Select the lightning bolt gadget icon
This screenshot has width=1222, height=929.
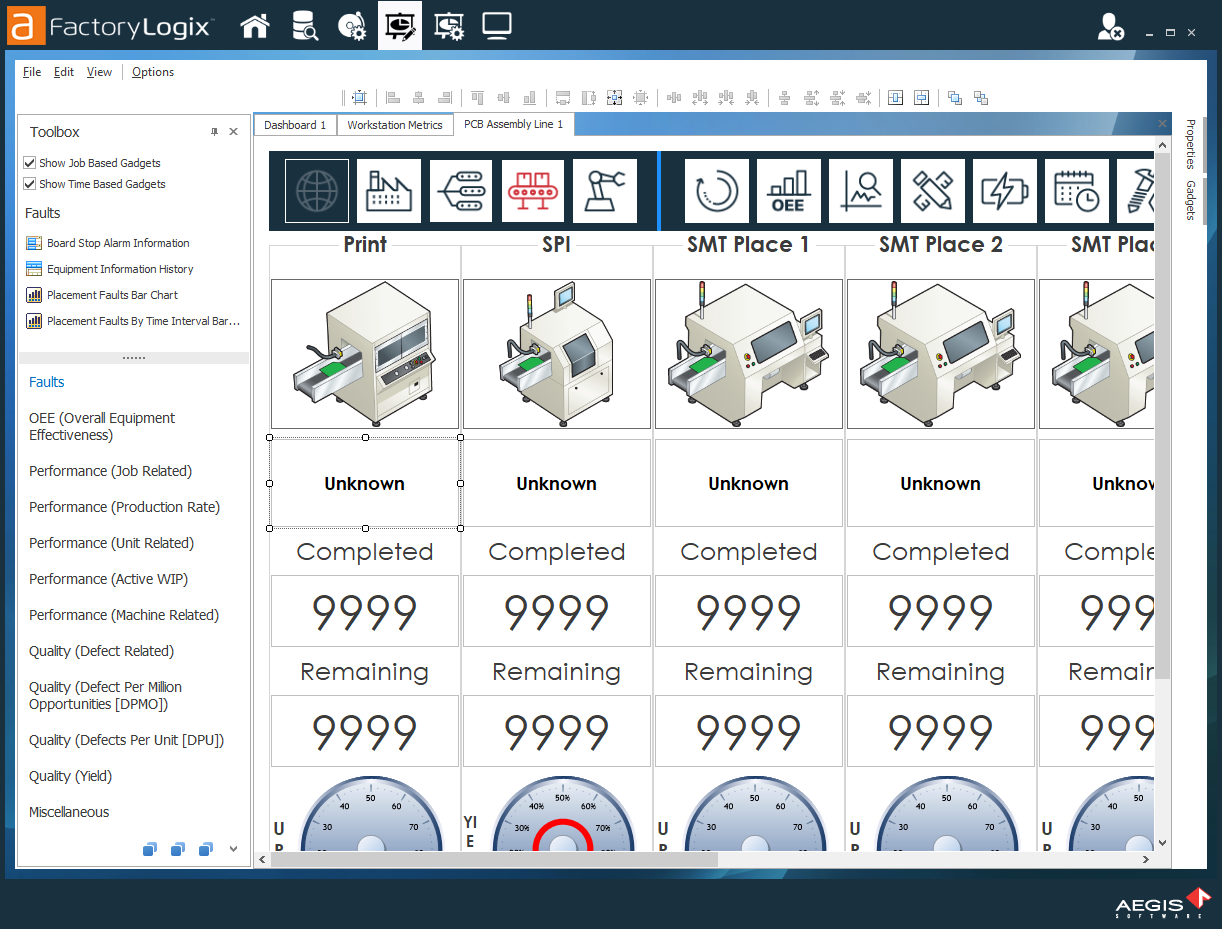pos(1005,190)
